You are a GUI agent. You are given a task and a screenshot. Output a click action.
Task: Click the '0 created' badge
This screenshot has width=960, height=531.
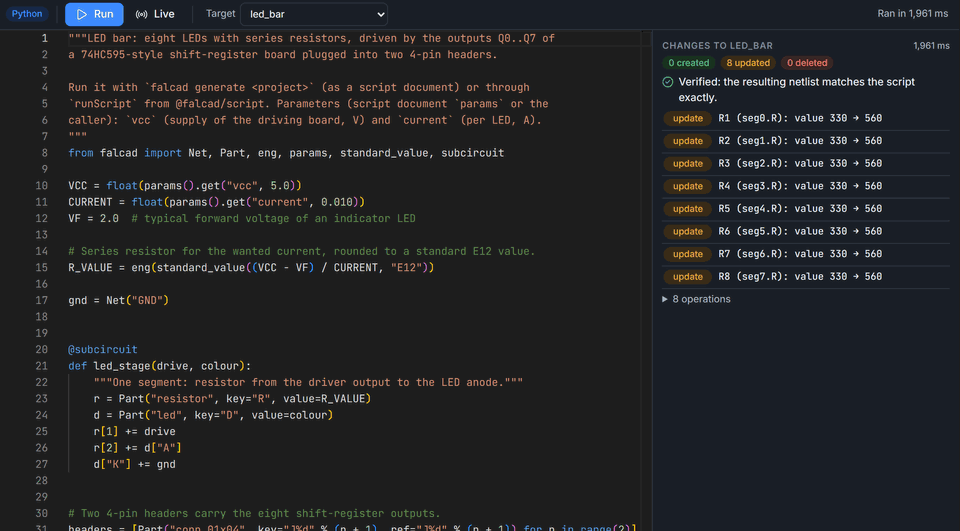pos(688,62)
